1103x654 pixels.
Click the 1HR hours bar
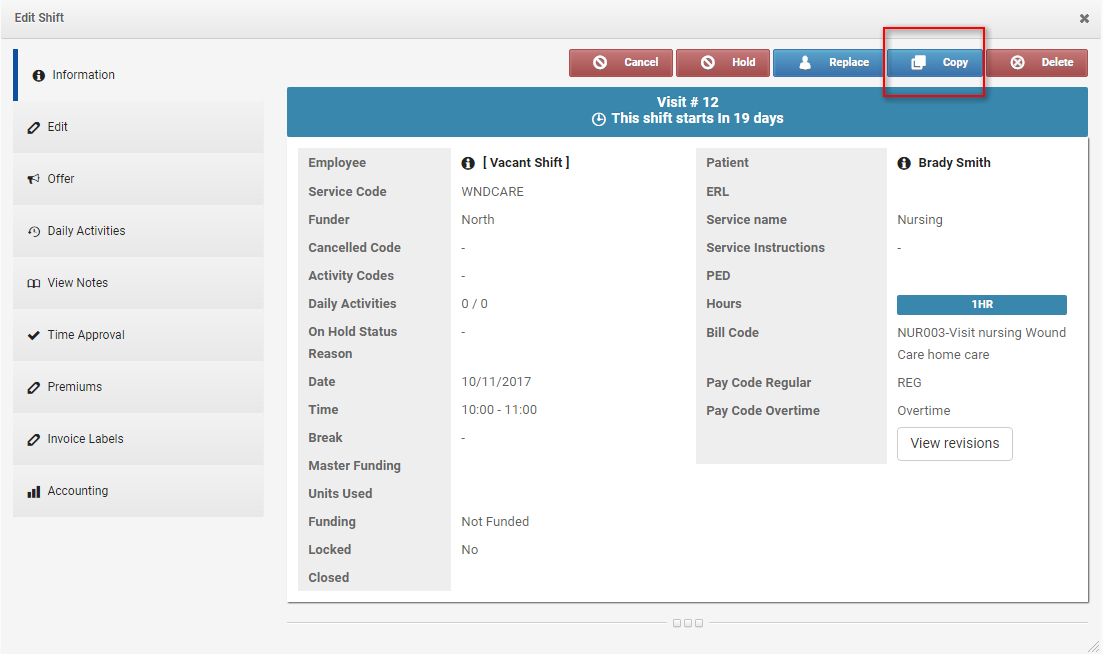click(981, 305)
